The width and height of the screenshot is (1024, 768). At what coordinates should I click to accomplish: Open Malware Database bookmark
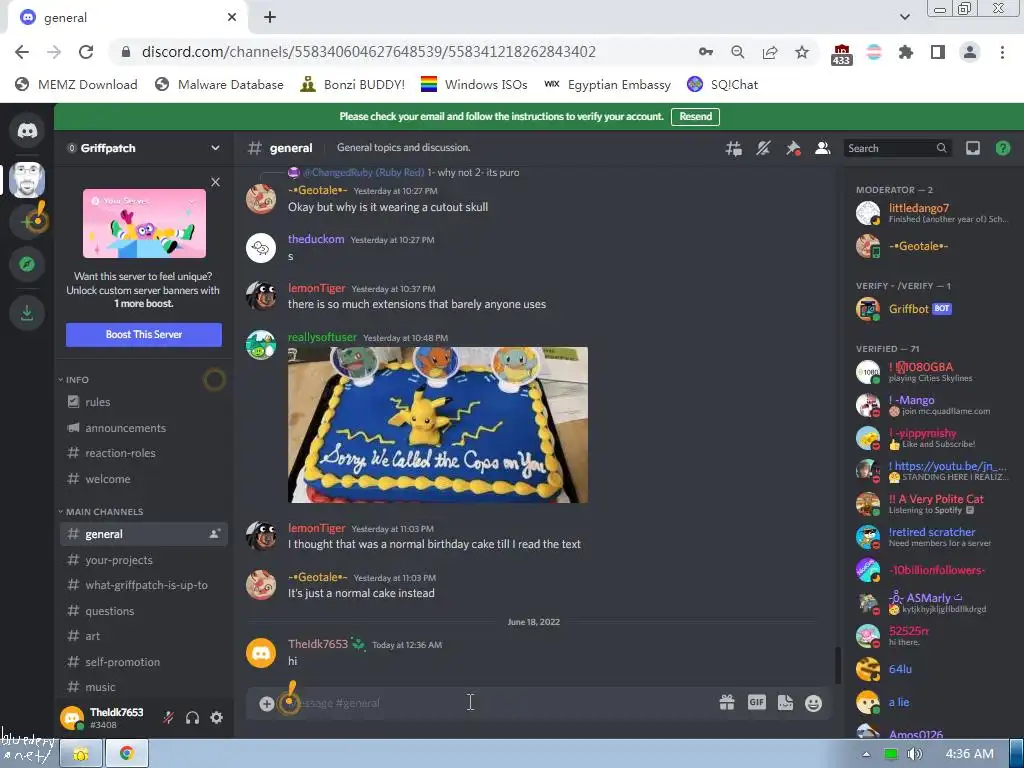tap(219, 84)
